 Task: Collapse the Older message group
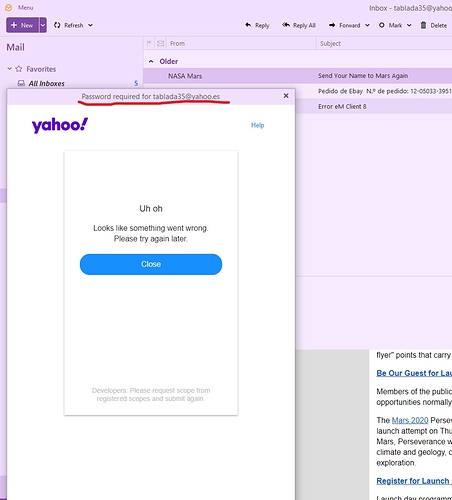click(151, 61)
